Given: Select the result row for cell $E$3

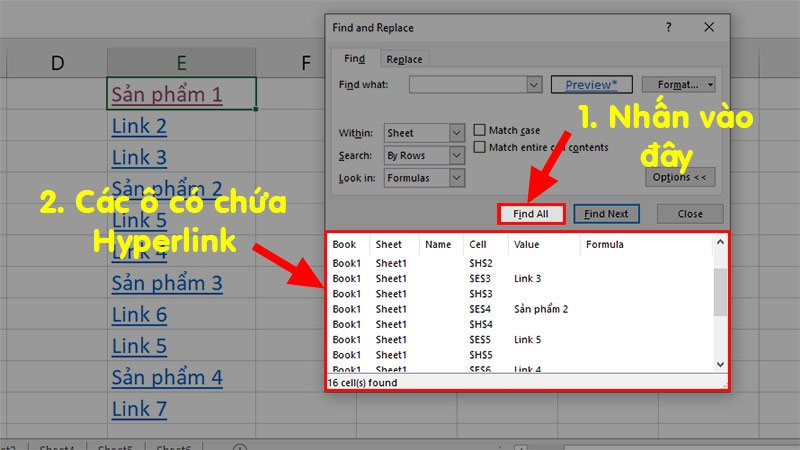Looking at the screenshot, I should tap(520, 278).
